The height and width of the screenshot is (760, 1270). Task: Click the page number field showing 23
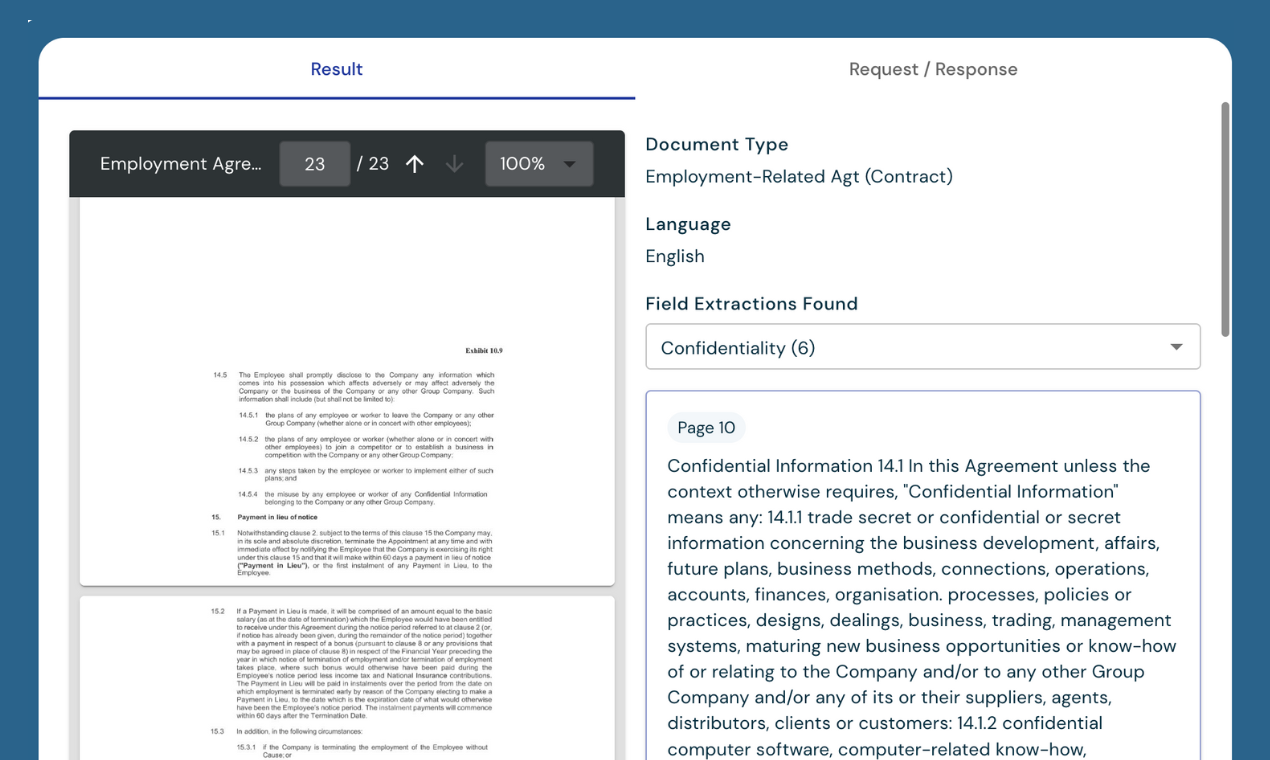[x=315, y=164]
